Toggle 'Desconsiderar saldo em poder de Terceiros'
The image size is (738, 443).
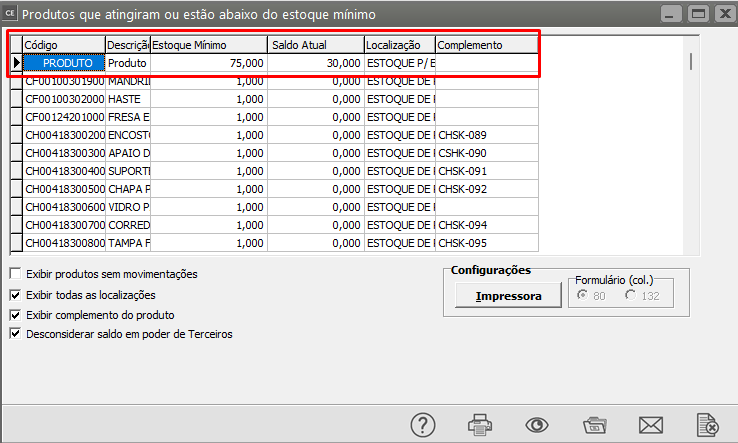[x=15, y=334]
